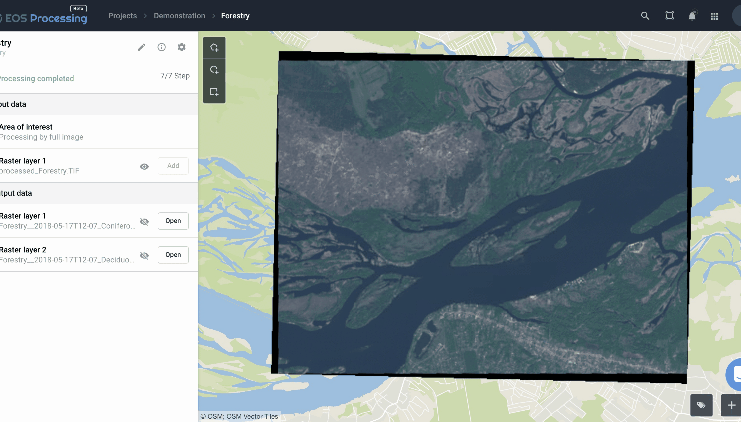Screen dimensions: 741x422
Task: Show workflow info with the info icon
Action: click(161, 47)
